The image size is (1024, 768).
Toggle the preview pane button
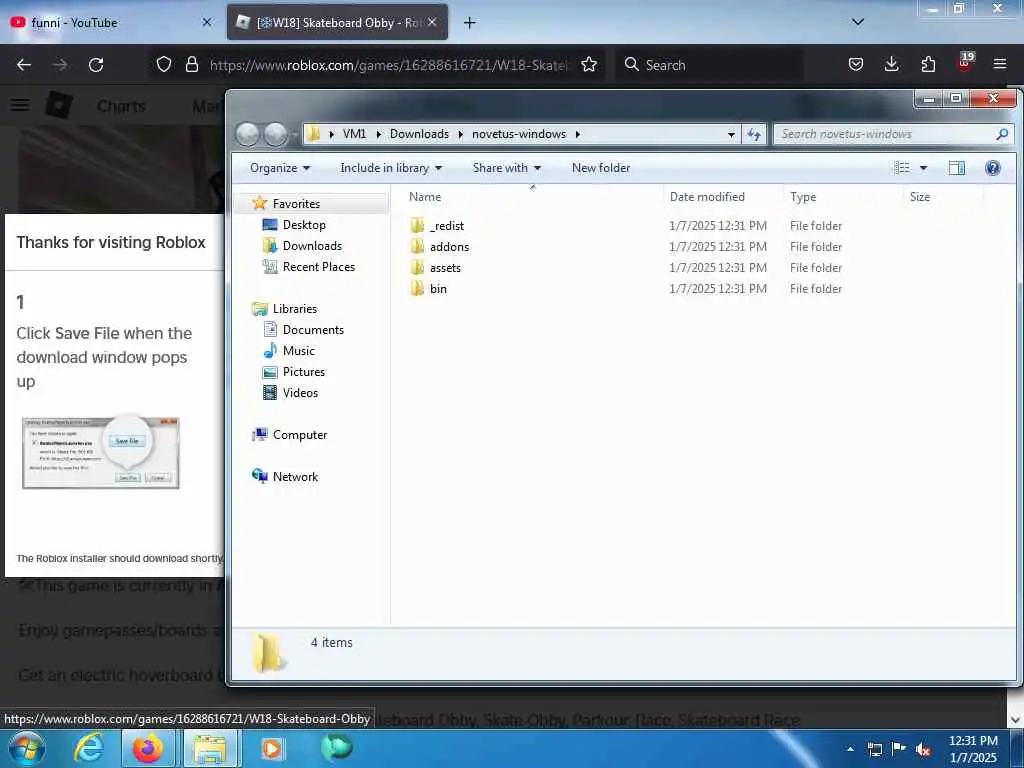click(957, 168)
